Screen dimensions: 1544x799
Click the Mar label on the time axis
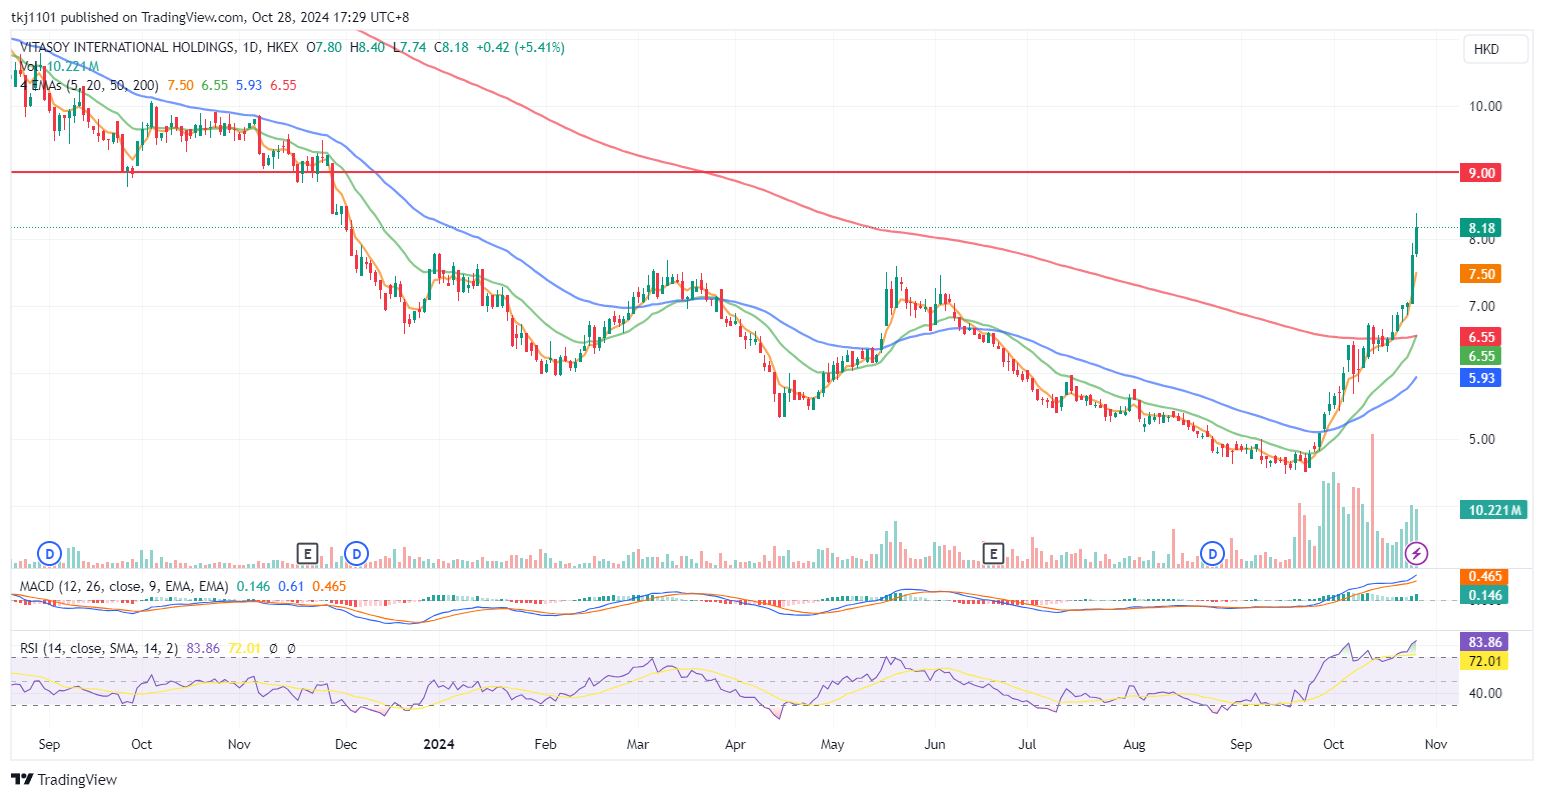pos(637,744)
